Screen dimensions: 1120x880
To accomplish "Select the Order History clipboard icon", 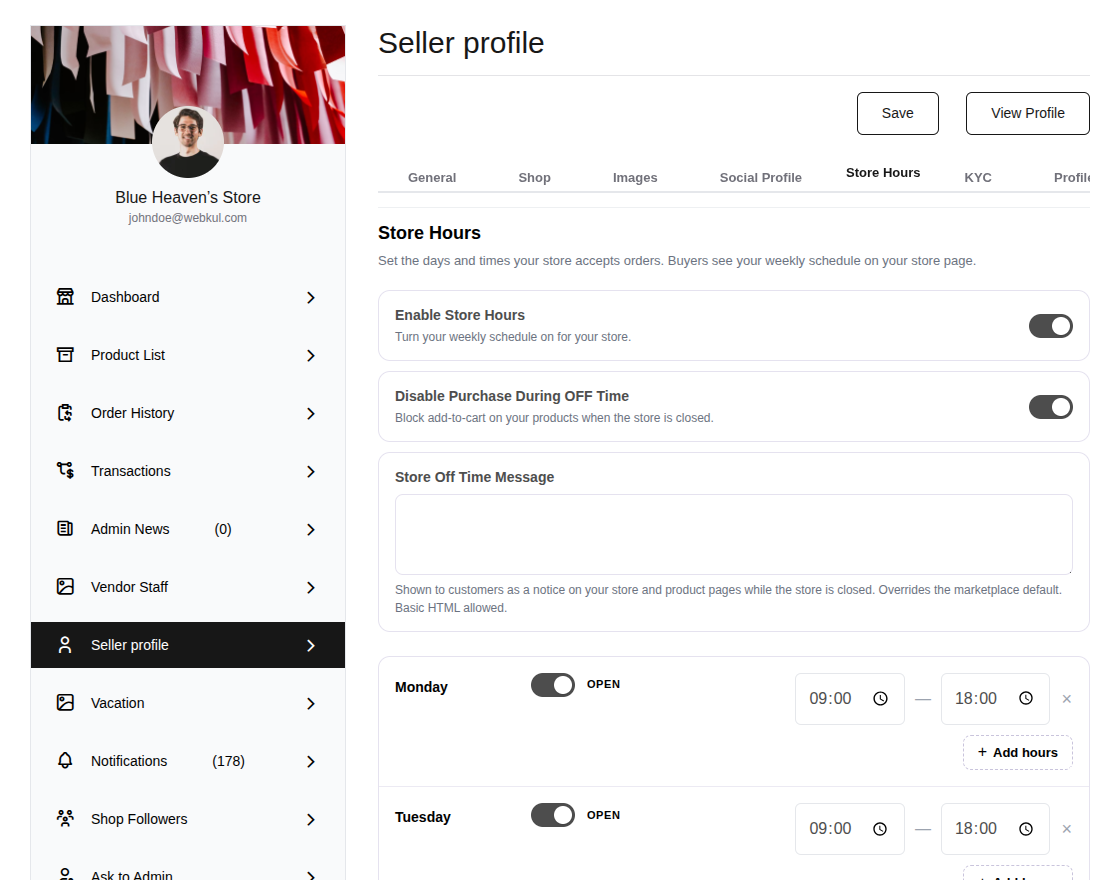I will click(65, 412).
